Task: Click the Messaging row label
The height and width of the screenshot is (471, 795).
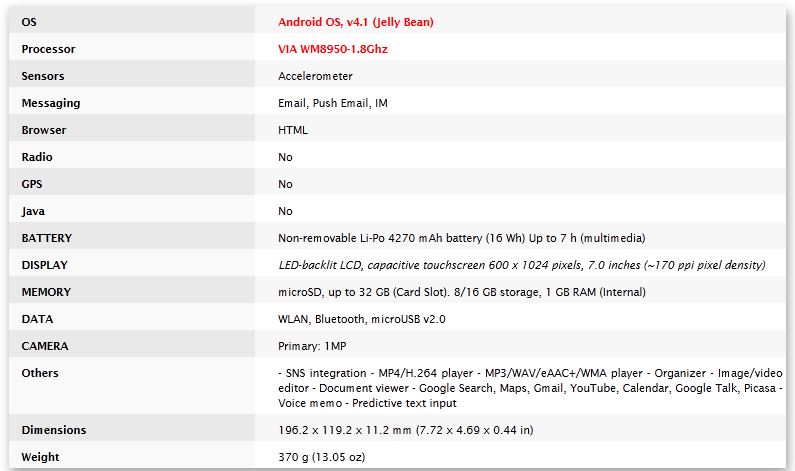Action: (x=51, y=103)
